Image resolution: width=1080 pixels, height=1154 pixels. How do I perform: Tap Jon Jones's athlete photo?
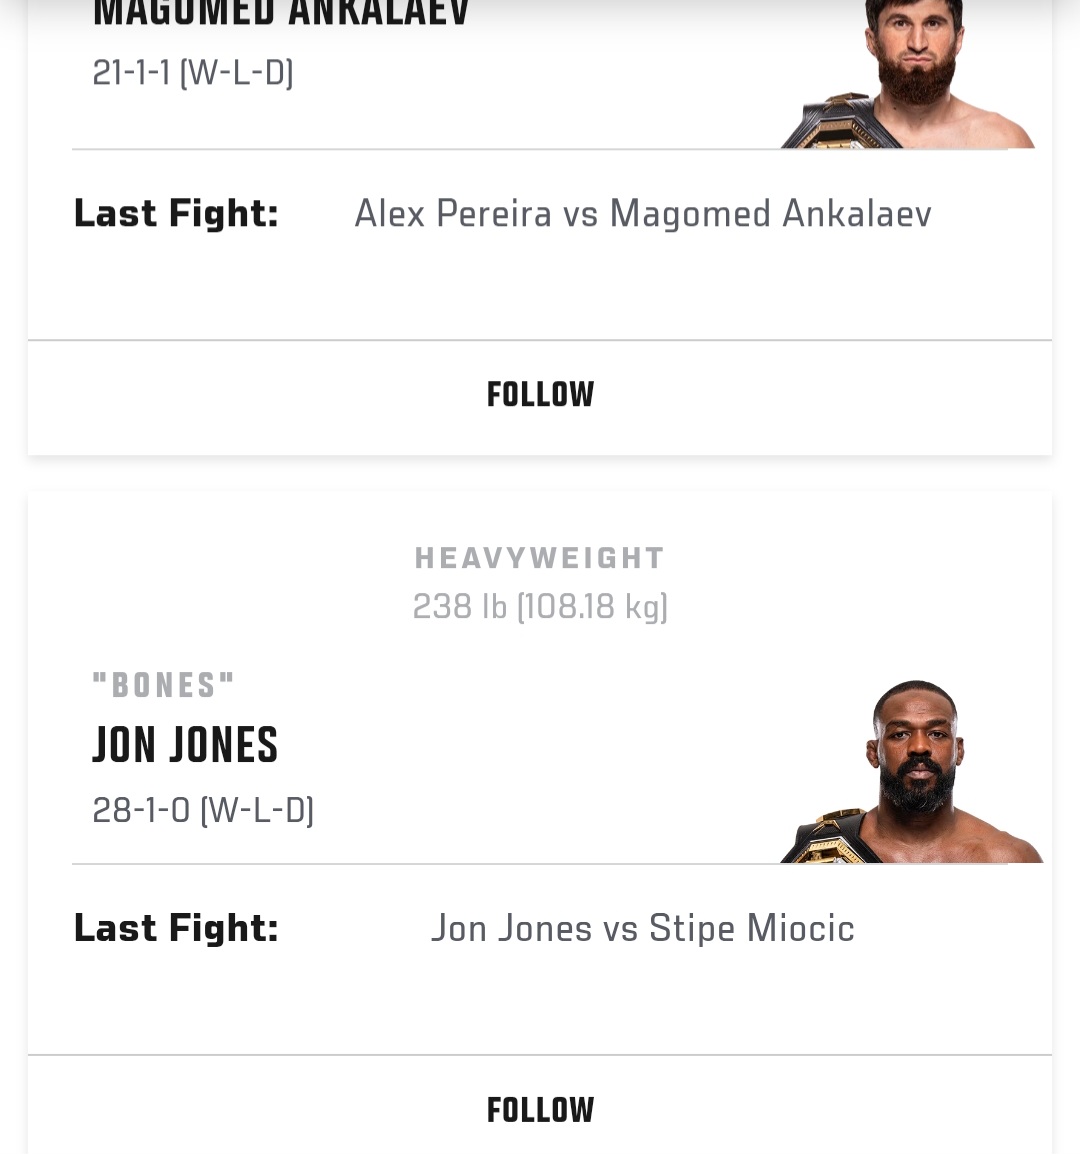[911, 771]
